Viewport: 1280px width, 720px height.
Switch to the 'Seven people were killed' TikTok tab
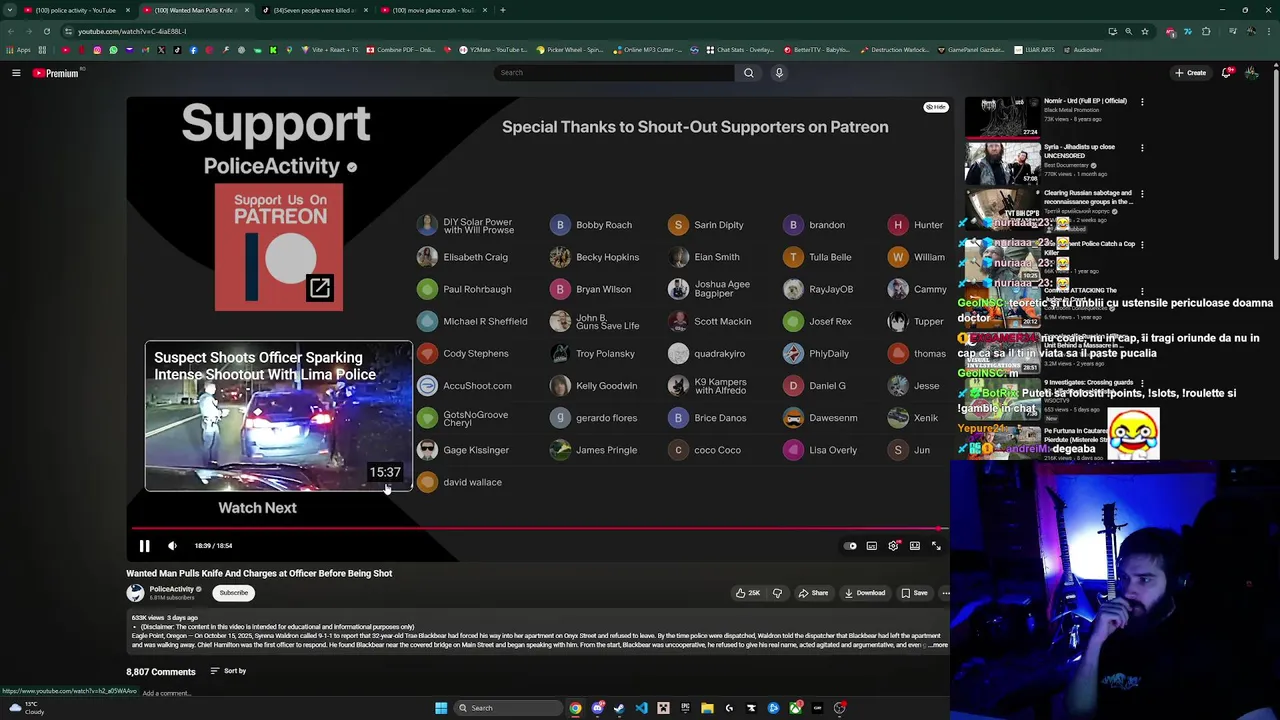315,10
